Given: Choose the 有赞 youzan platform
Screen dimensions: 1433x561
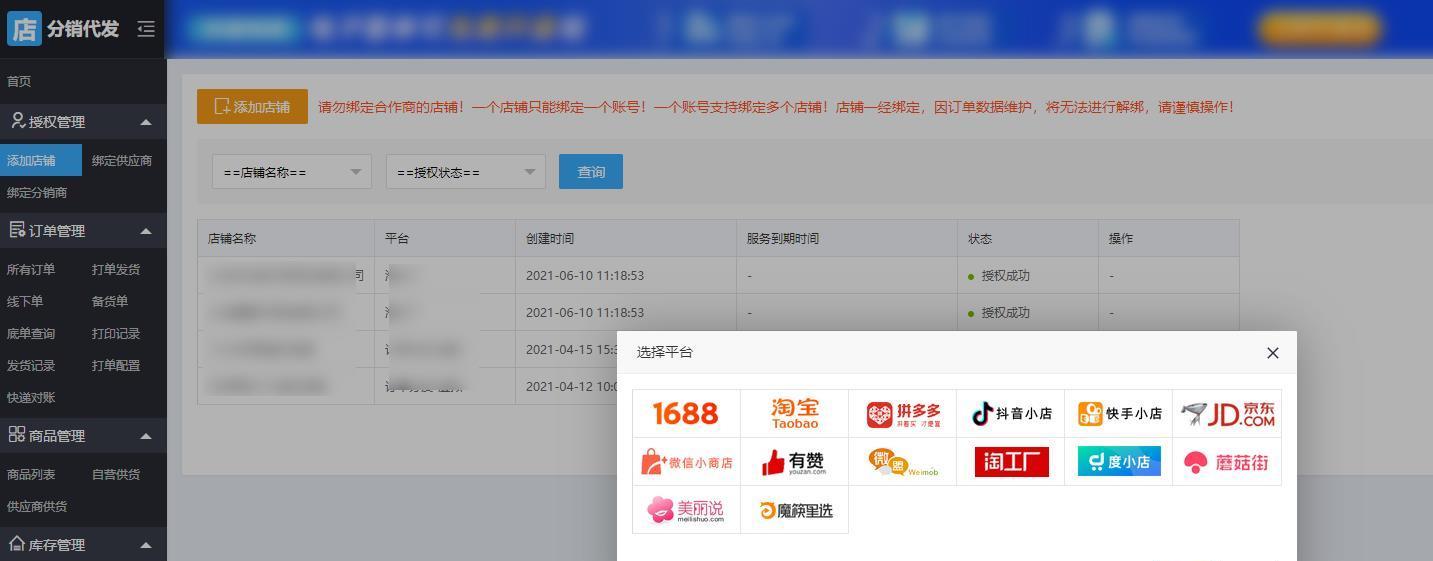Looking at the screenshot, I should [794, 462].
